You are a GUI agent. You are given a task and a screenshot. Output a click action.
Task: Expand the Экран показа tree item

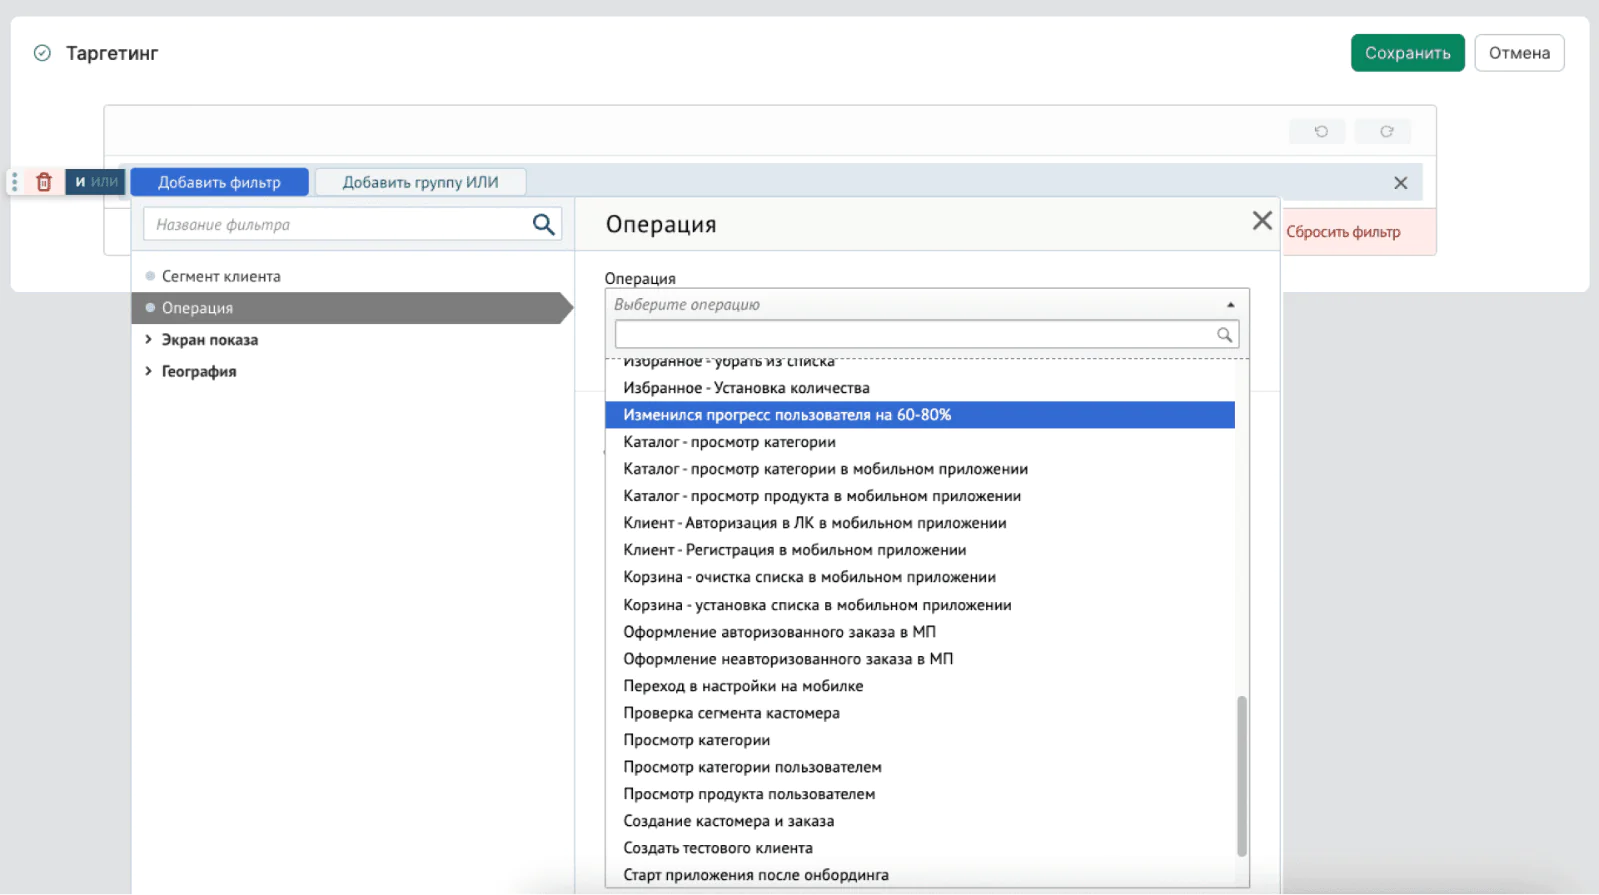[148, 339]
